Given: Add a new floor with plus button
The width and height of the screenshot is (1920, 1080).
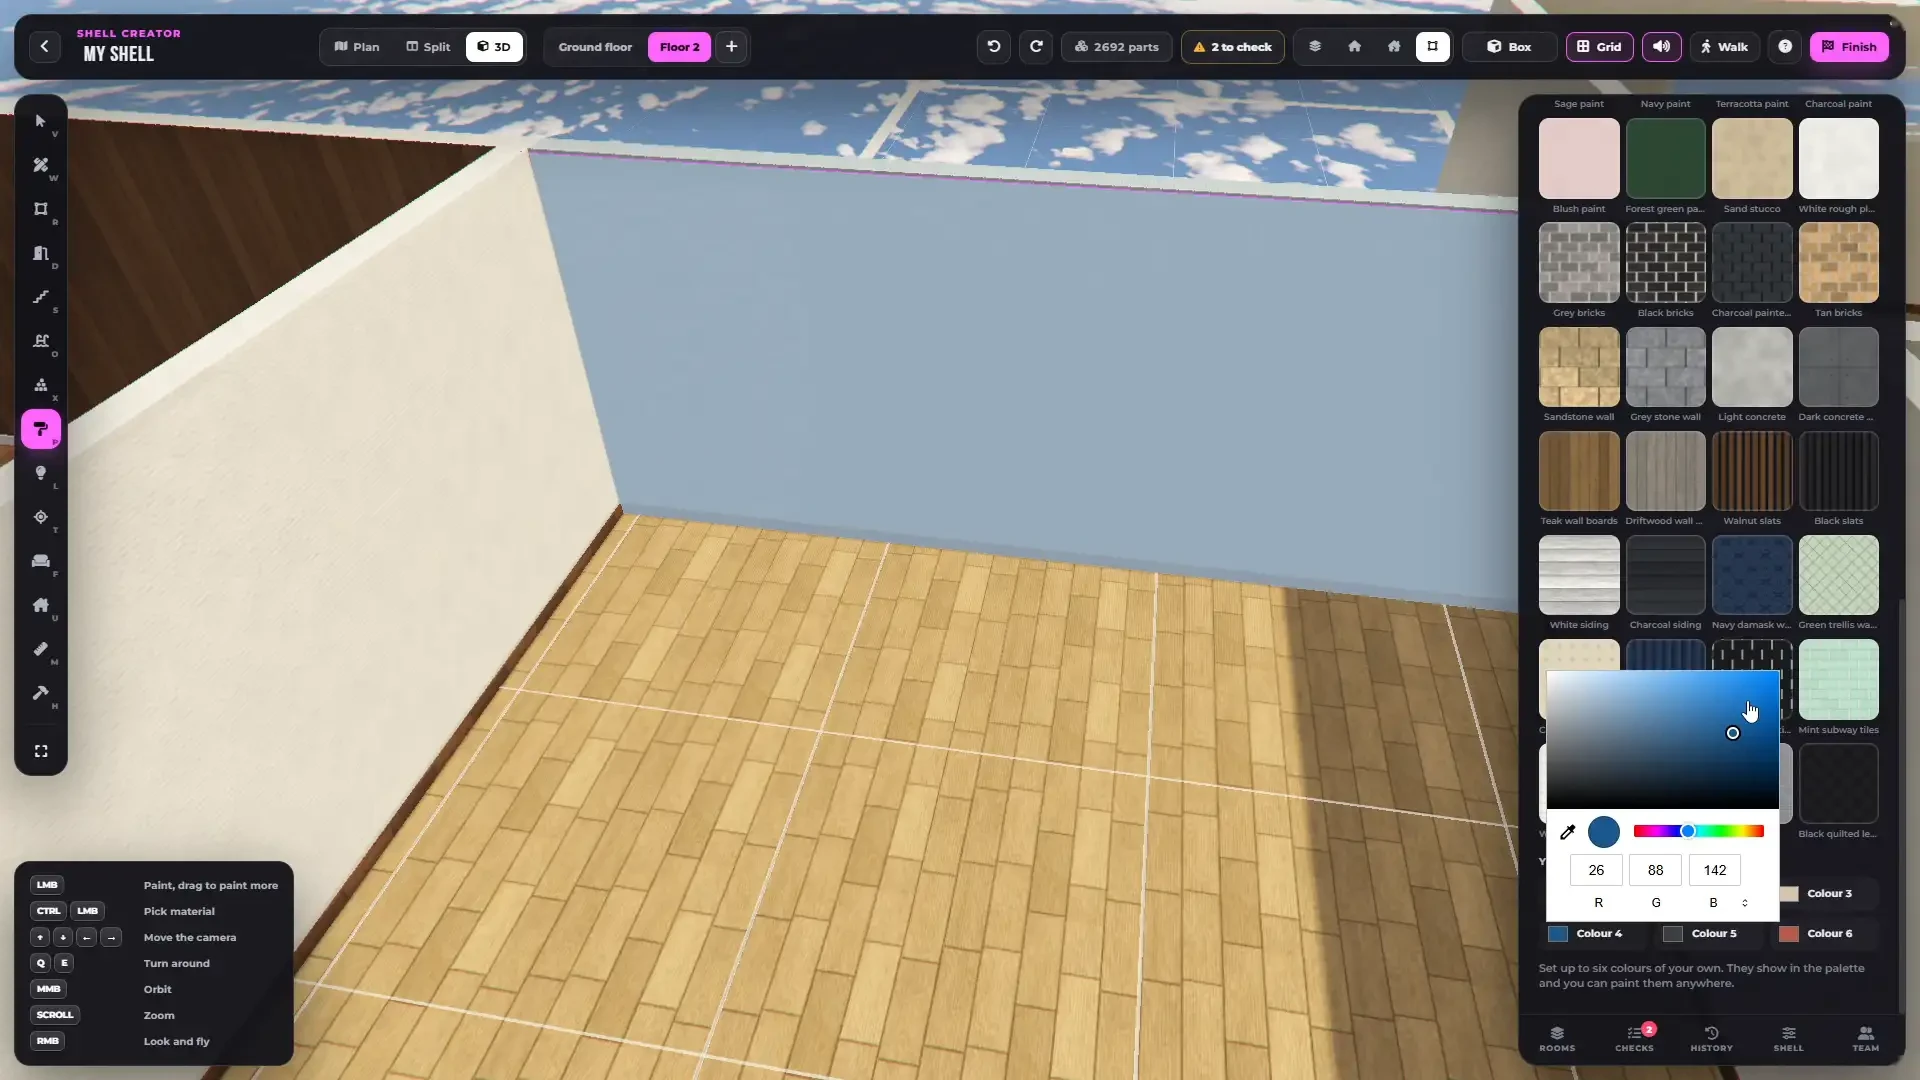Looking at the screenshot, I should pos(731,46).
